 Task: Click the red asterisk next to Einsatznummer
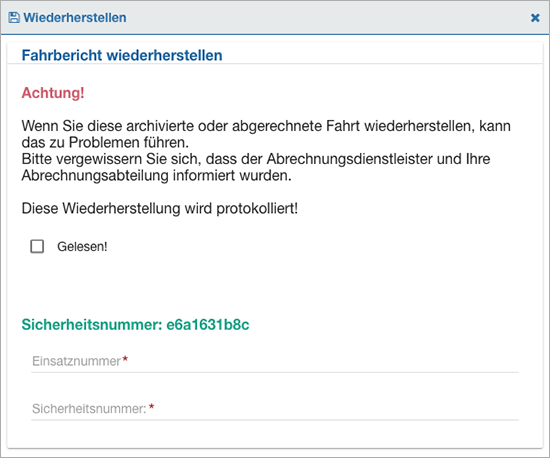click(x=125, y=359)
